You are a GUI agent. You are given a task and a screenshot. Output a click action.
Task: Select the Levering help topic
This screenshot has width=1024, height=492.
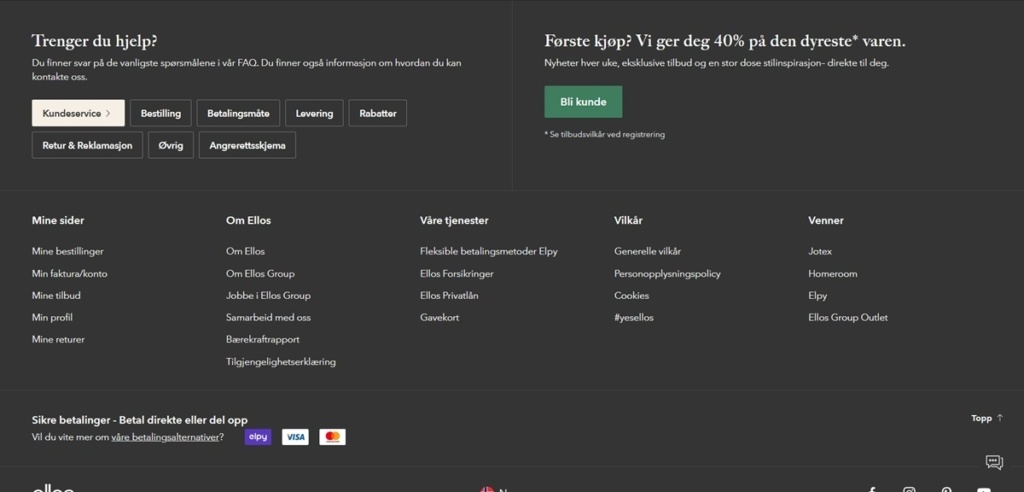[x=314, y=113]
